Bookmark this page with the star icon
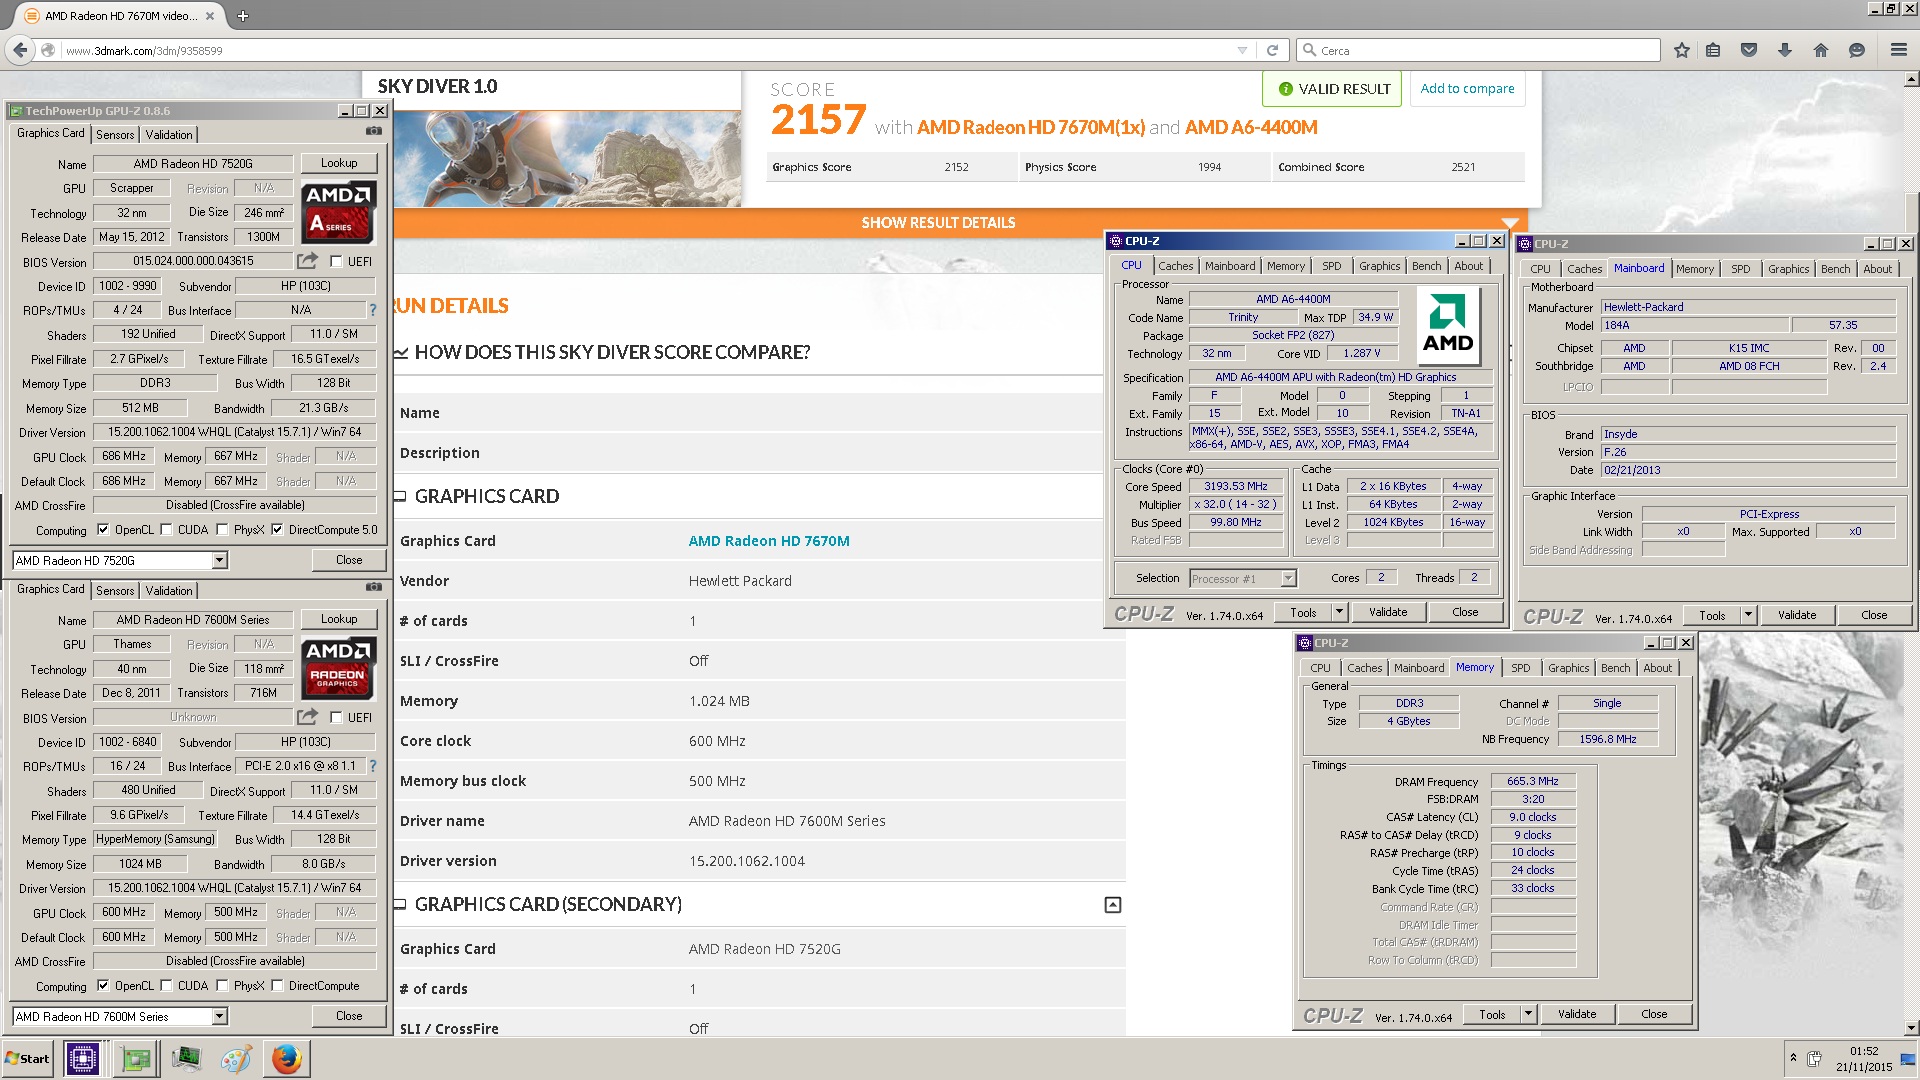1920x1080 pixels. (x=1682, y=50)
